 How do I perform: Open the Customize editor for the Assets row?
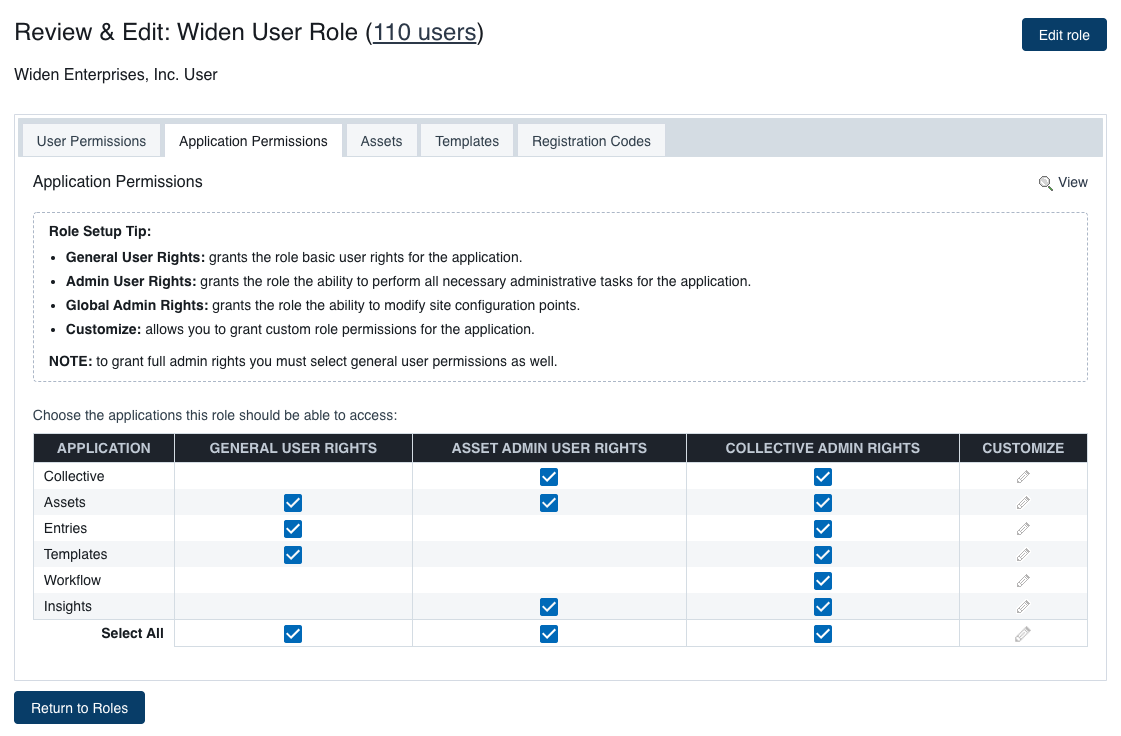1022,503
